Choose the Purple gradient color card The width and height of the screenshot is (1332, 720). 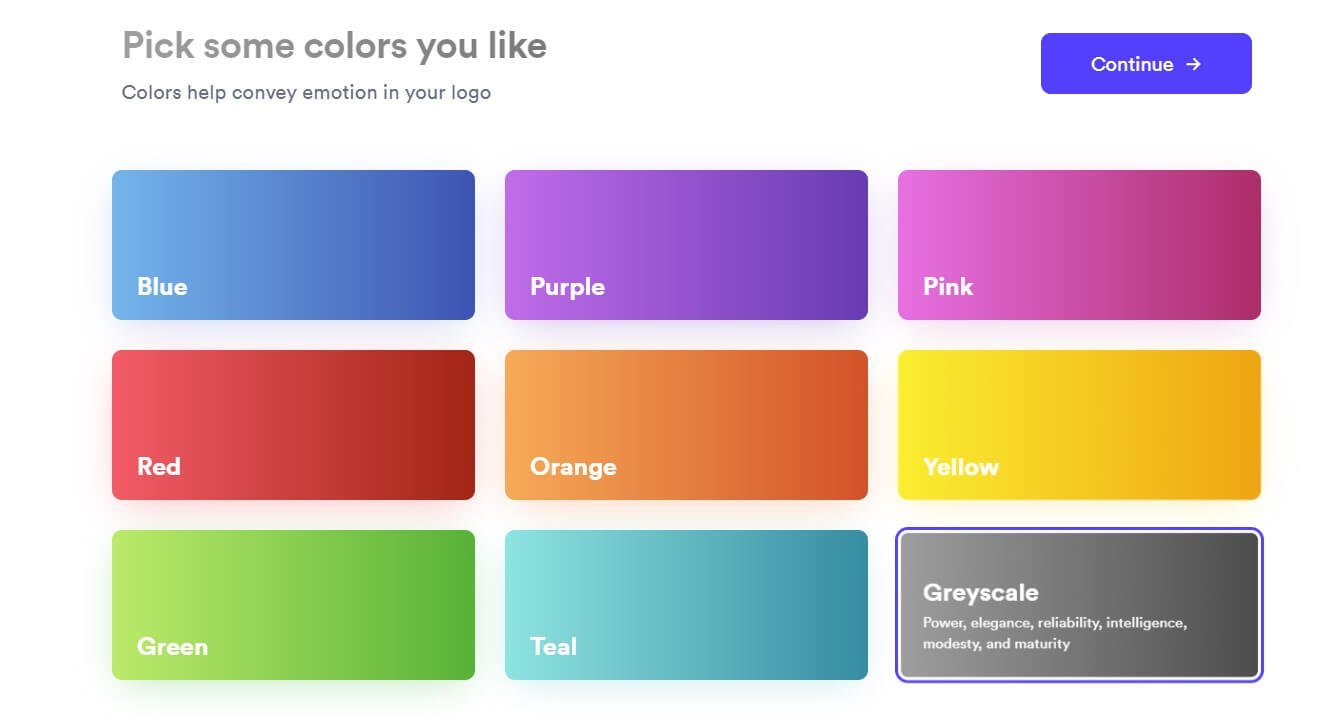coord(686,245)
